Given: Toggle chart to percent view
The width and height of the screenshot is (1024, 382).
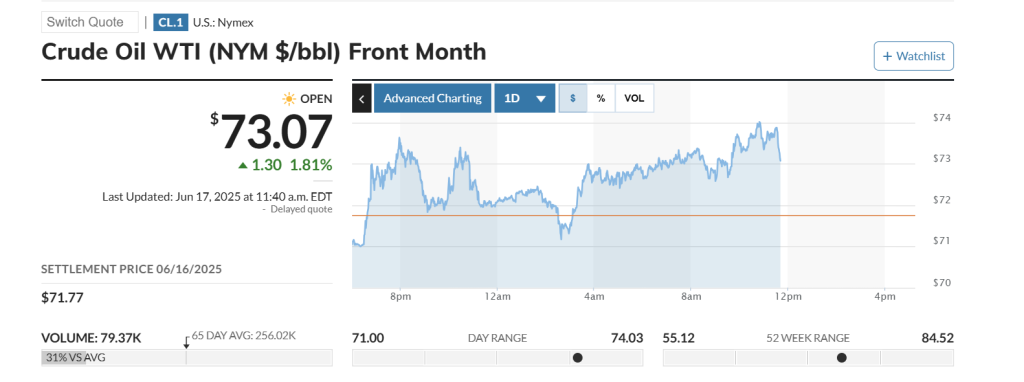Looking at the screenshot, I should [601, 98].
